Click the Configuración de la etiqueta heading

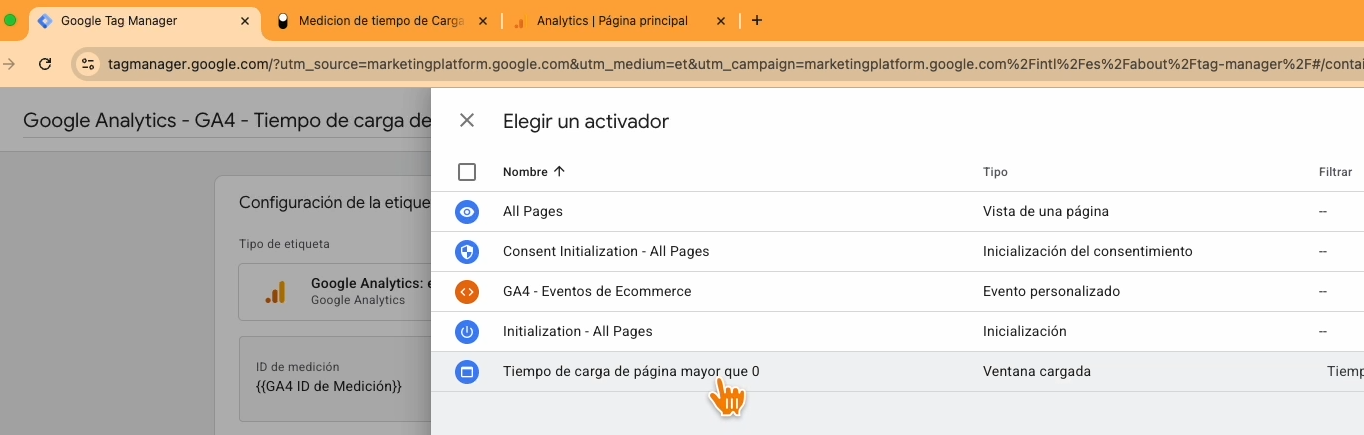coord(335,203)
